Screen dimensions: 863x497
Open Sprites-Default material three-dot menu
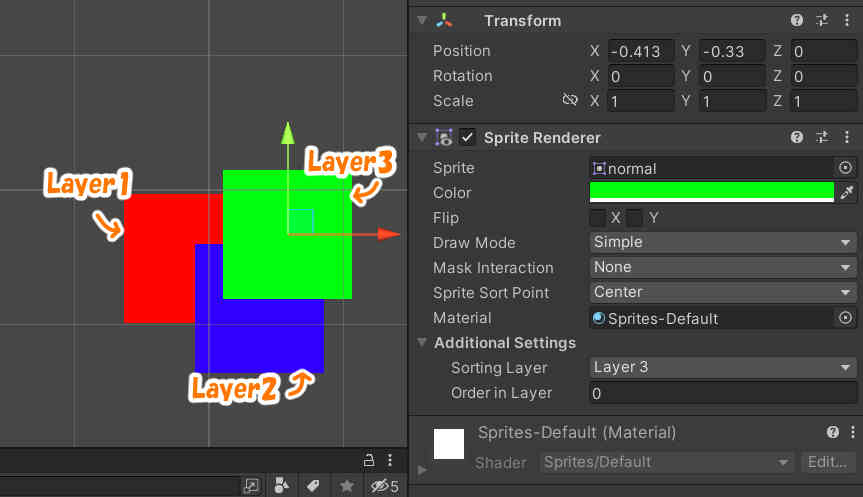coord(853,432)
